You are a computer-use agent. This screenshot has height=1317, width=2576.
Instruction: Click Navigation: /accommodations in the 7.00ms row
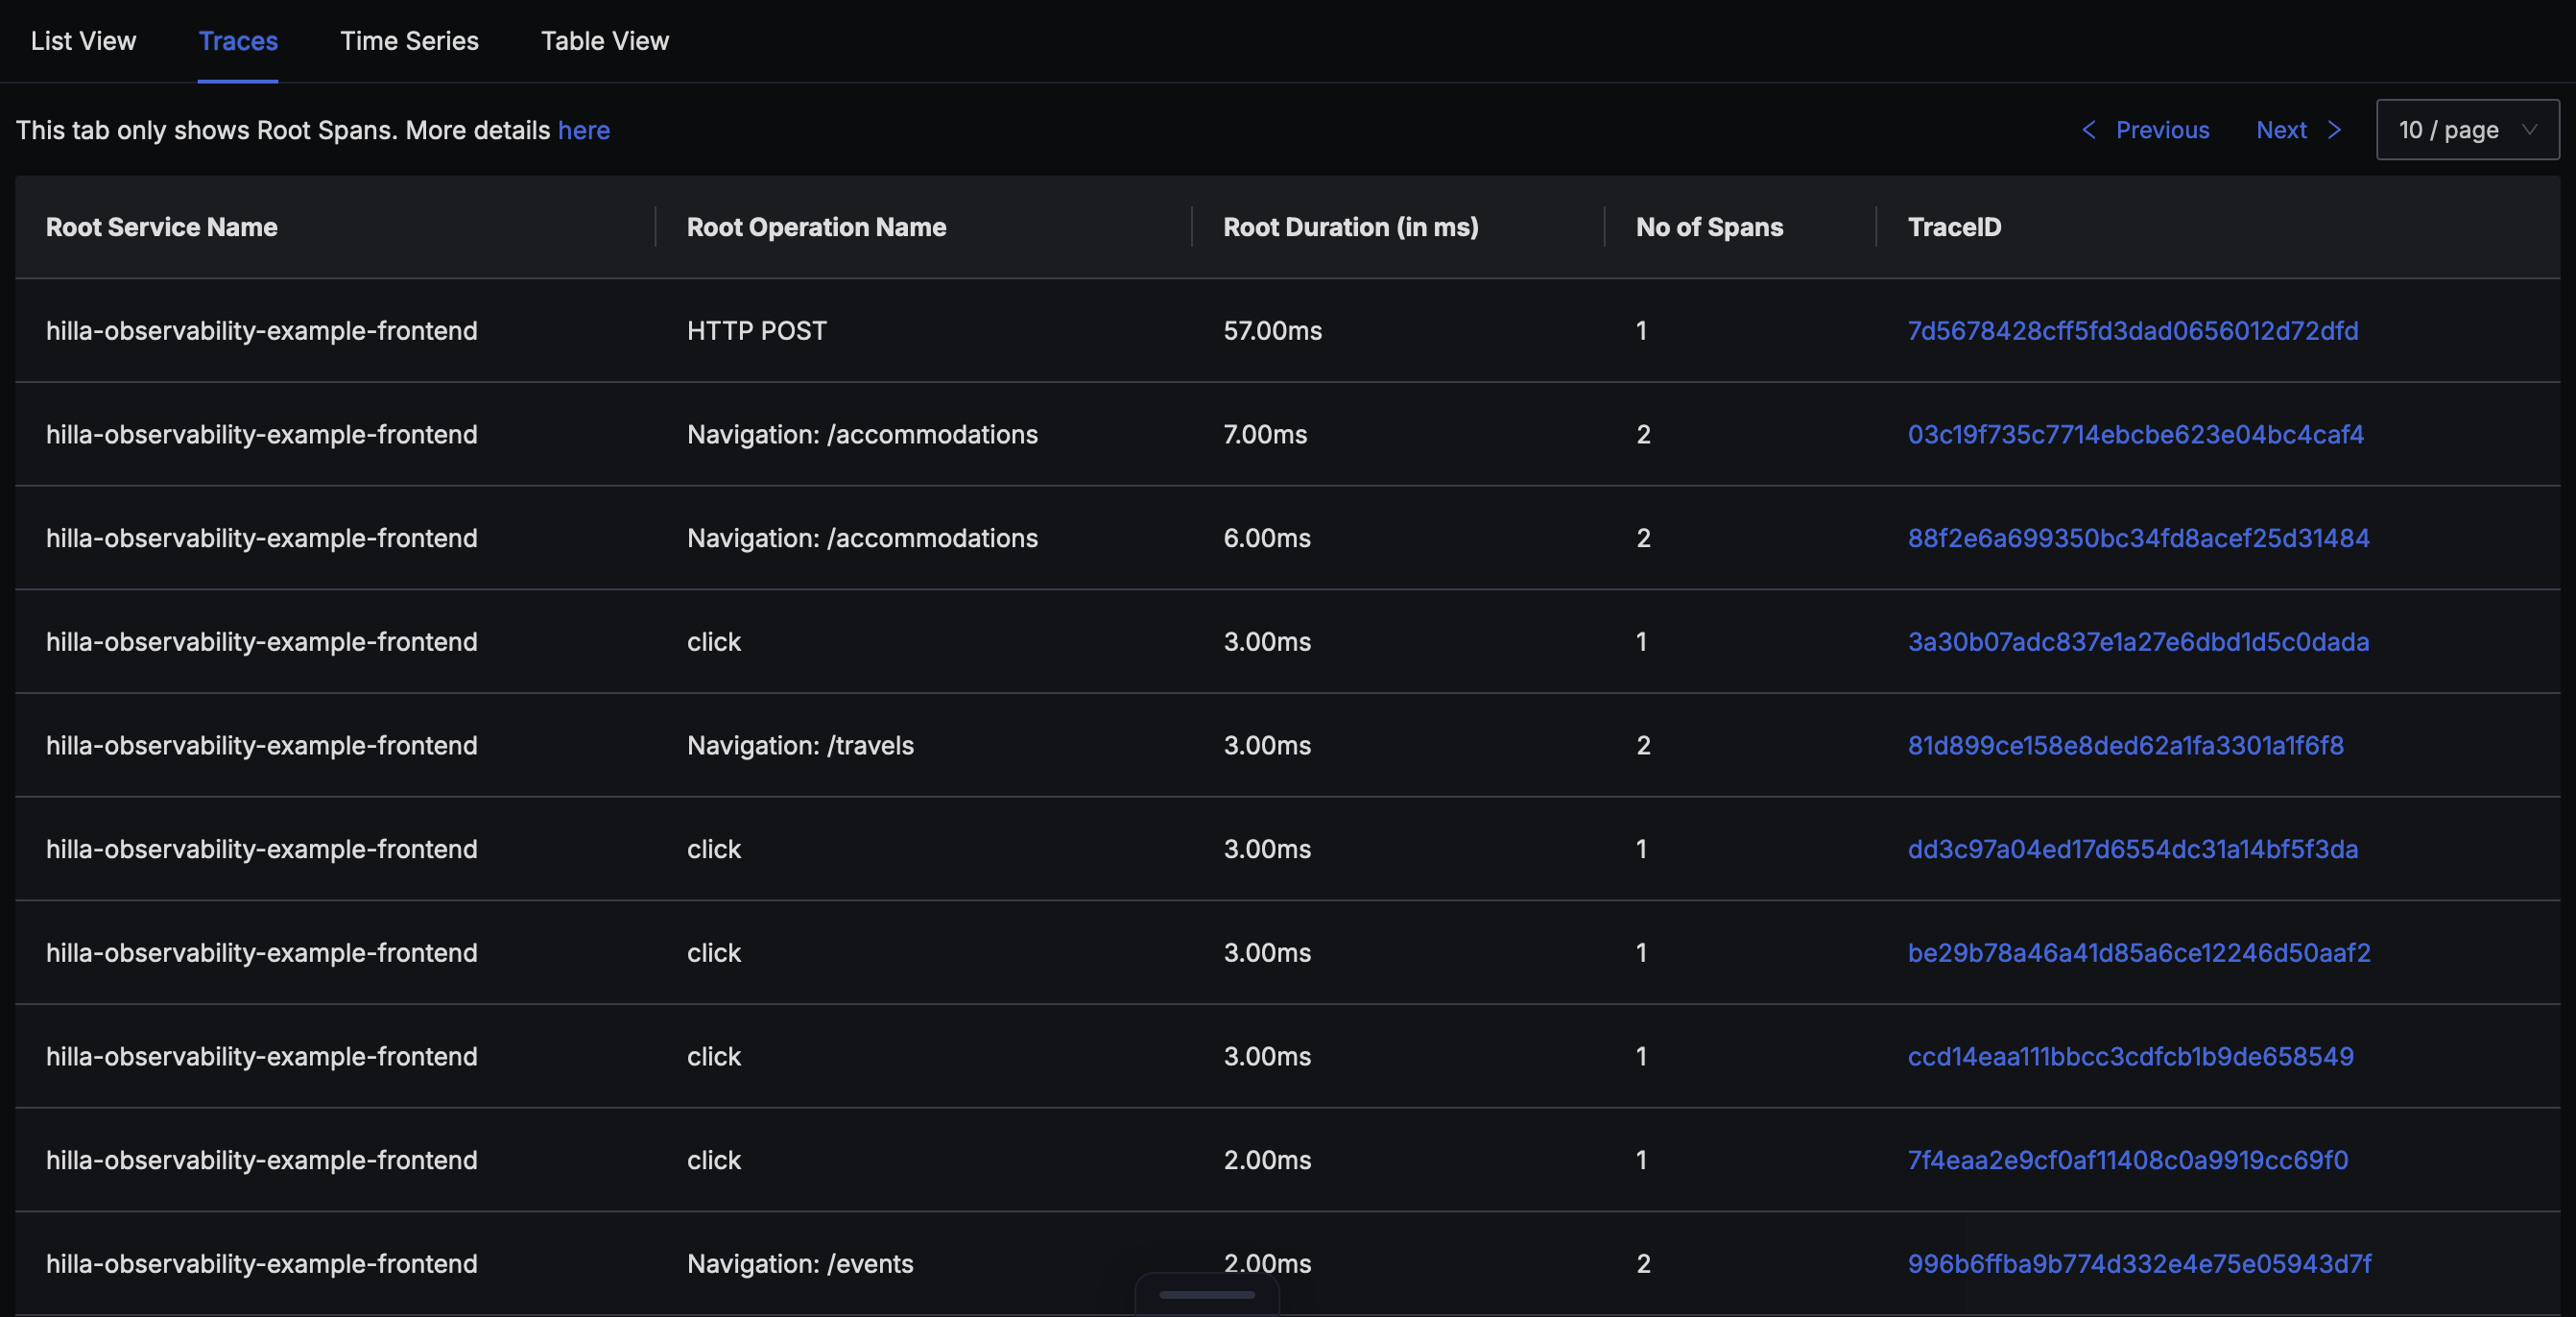pyautogui.click(x=862, y=435)
